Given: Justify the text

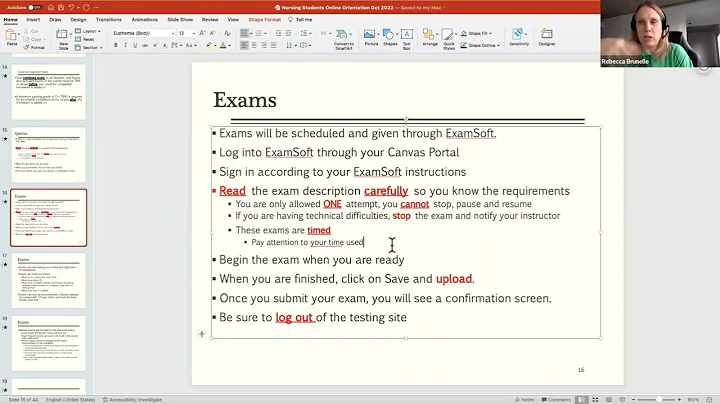Looking at the screenshot, I should click(x=274, y=45).
